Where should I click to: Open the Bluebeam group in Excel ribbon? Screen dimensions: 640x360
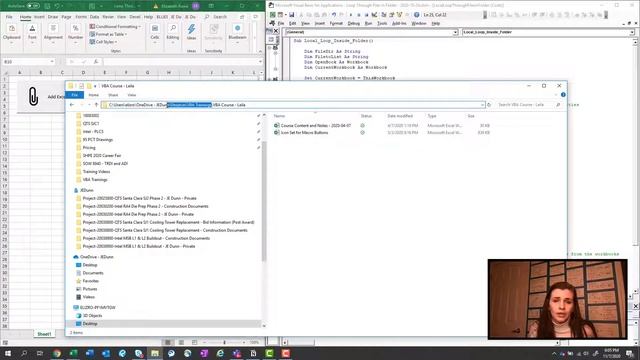pyautogui.click(x=238, y=33)
